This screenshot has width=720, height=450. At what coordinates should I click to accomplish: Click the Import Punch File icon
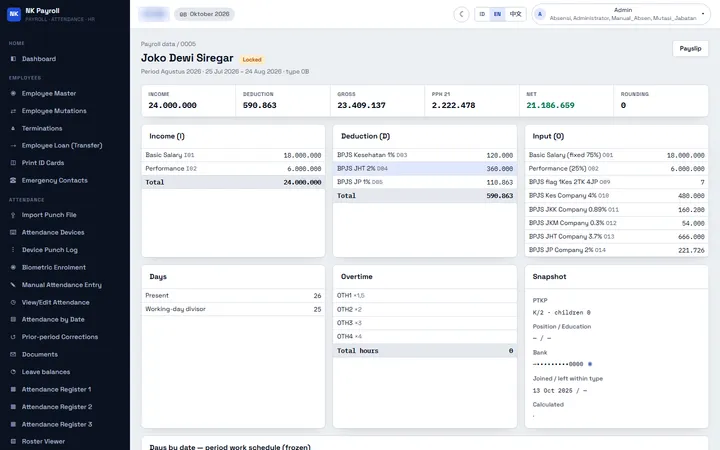point(13,215)
